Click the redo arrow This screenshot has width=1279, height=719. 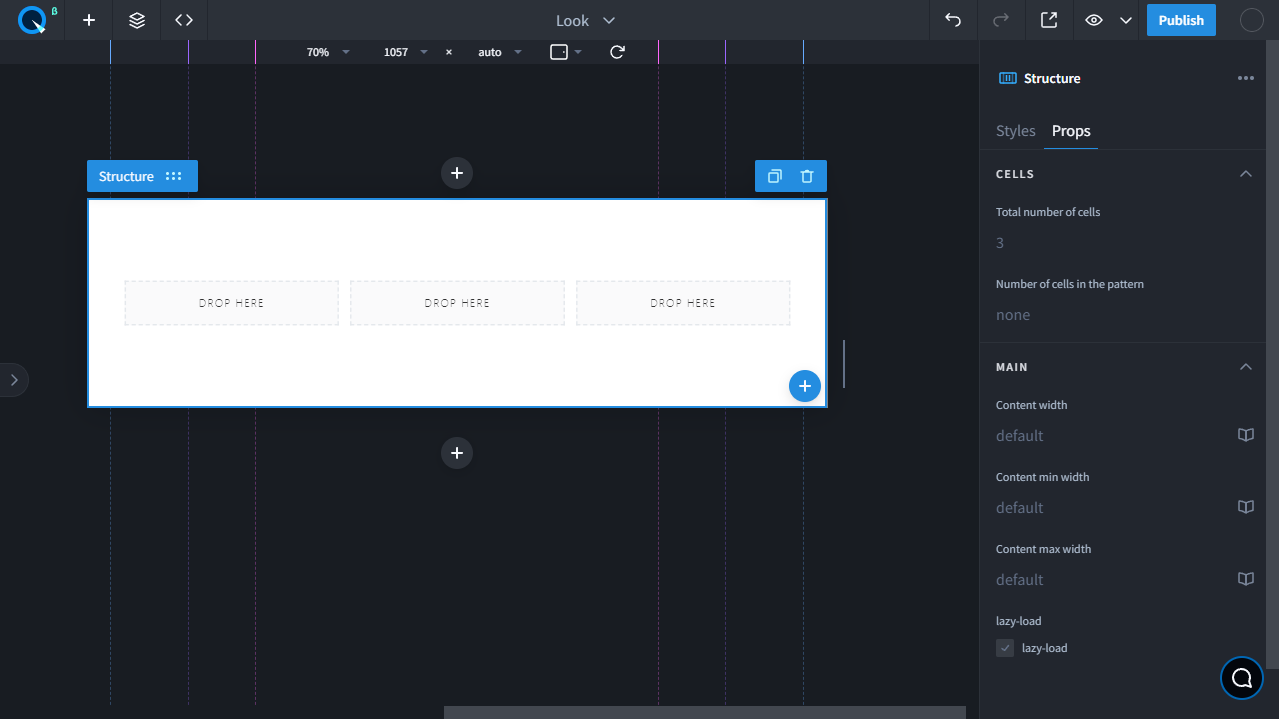(1001, 20)
